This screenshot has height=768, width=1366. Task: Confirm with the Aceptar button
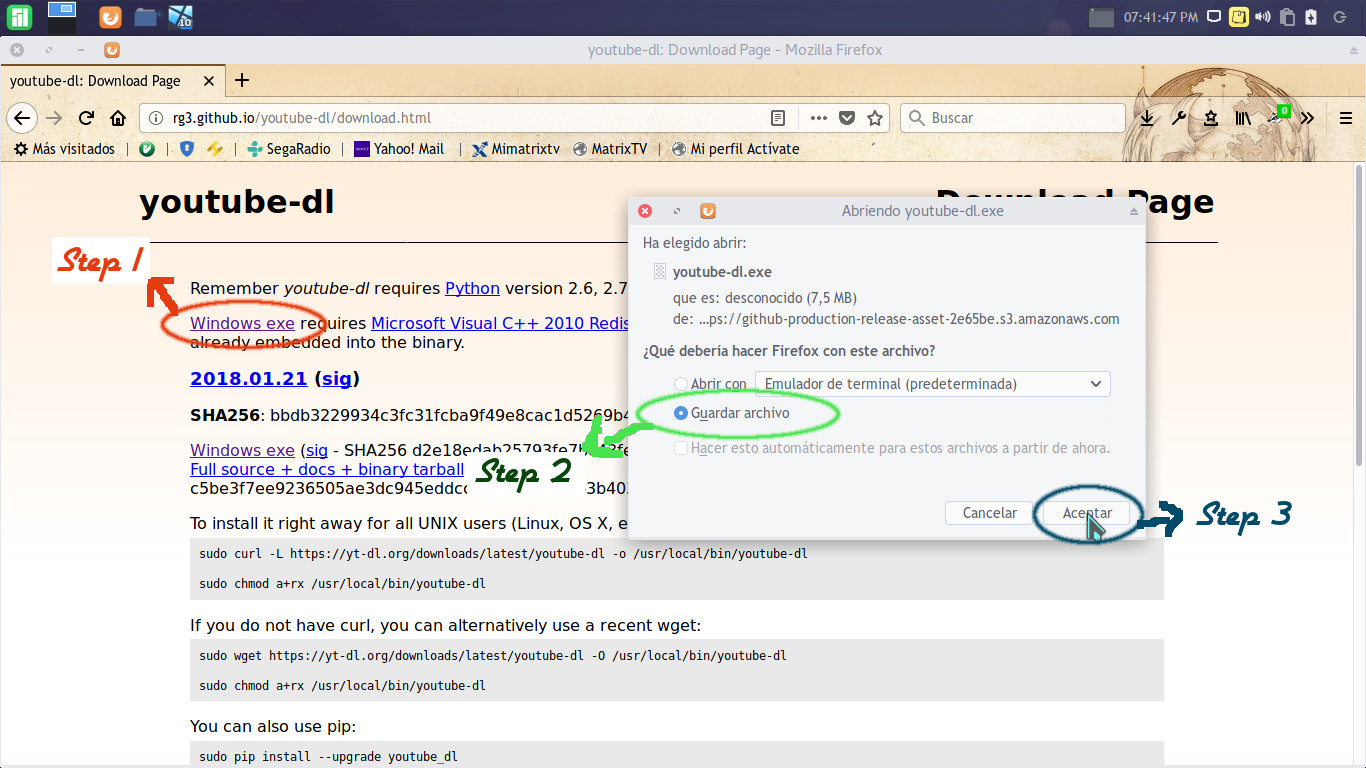point(1087,513)
